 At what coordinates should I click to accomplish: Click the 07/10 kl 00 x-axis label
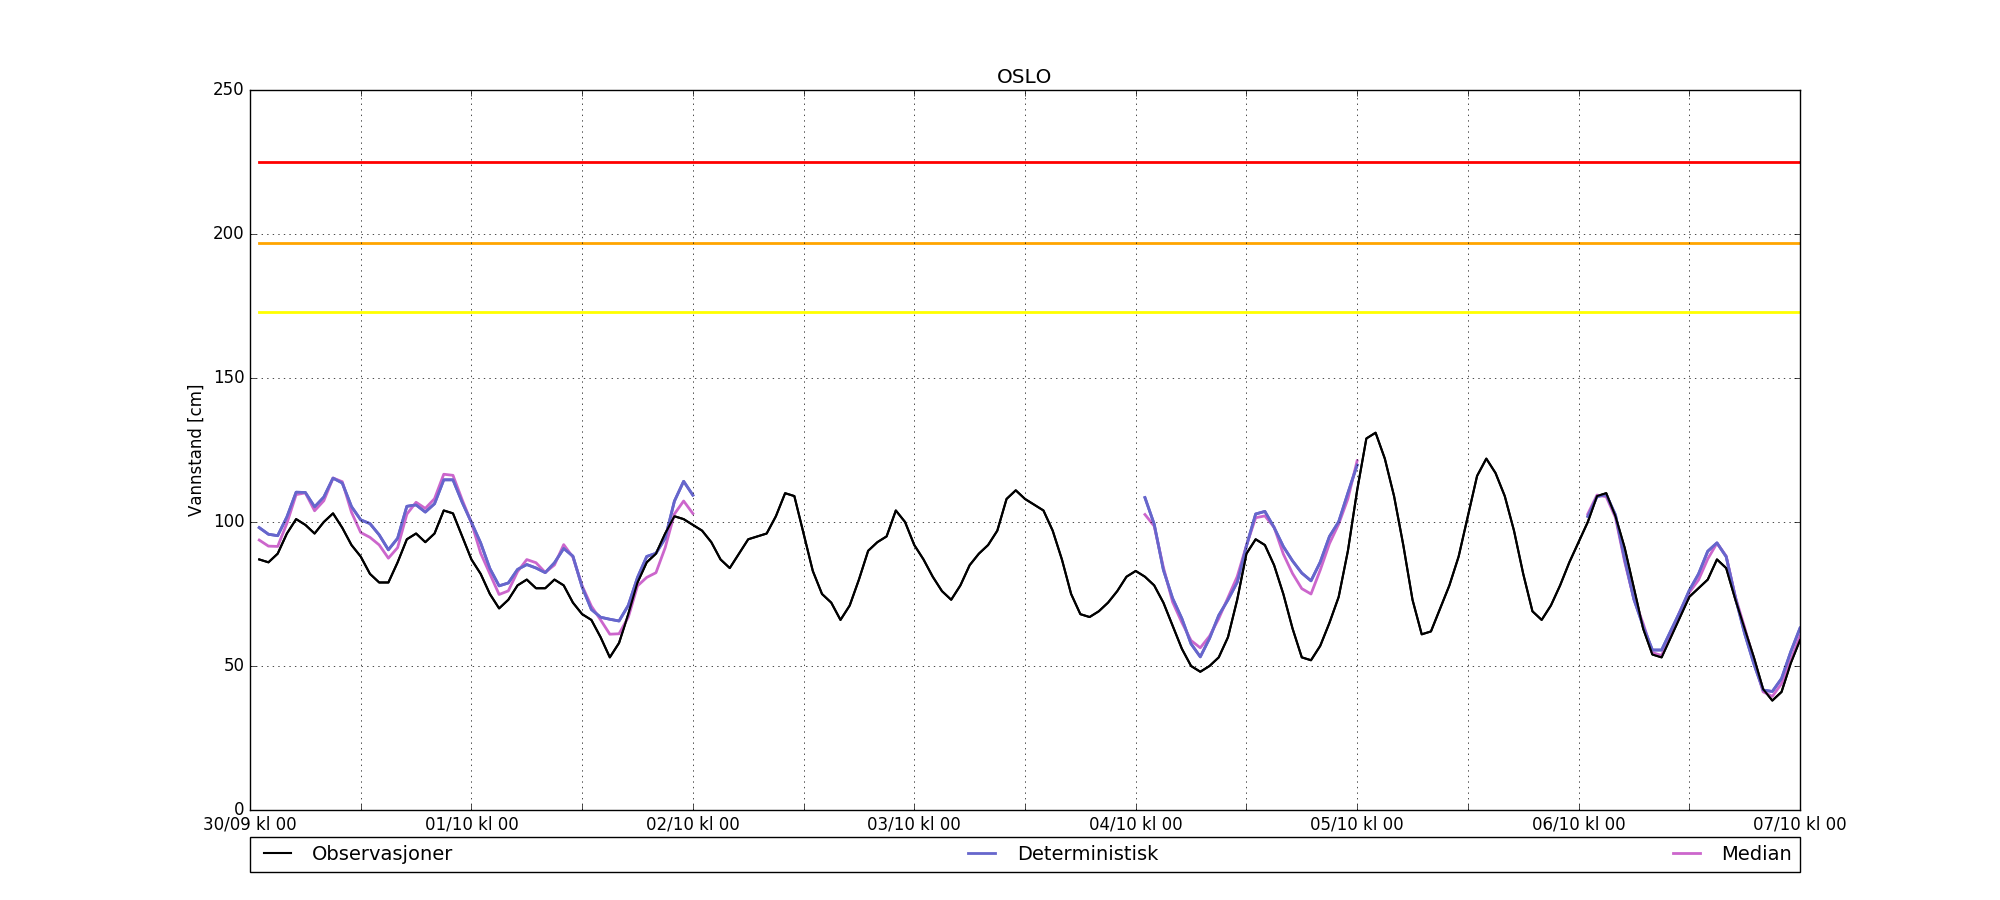(x=1799, y=825)
